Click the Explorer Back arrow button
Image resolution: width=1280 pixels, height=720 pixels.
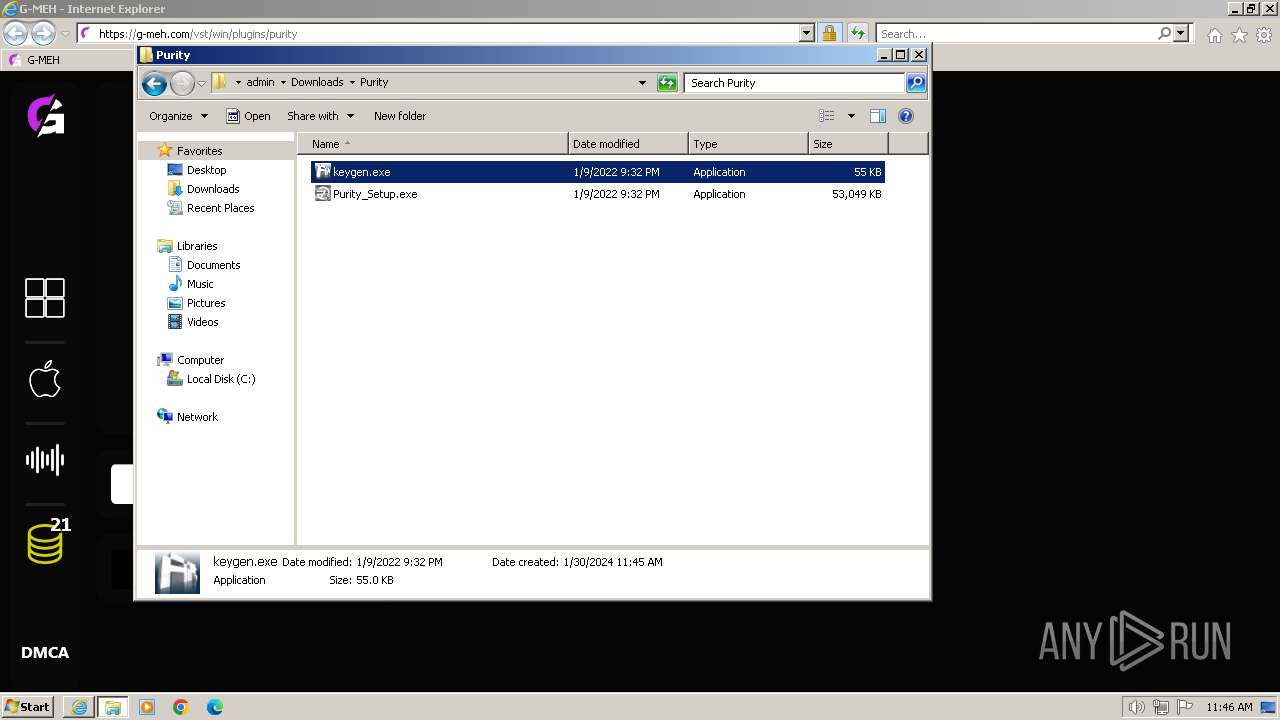coord(154,83)
